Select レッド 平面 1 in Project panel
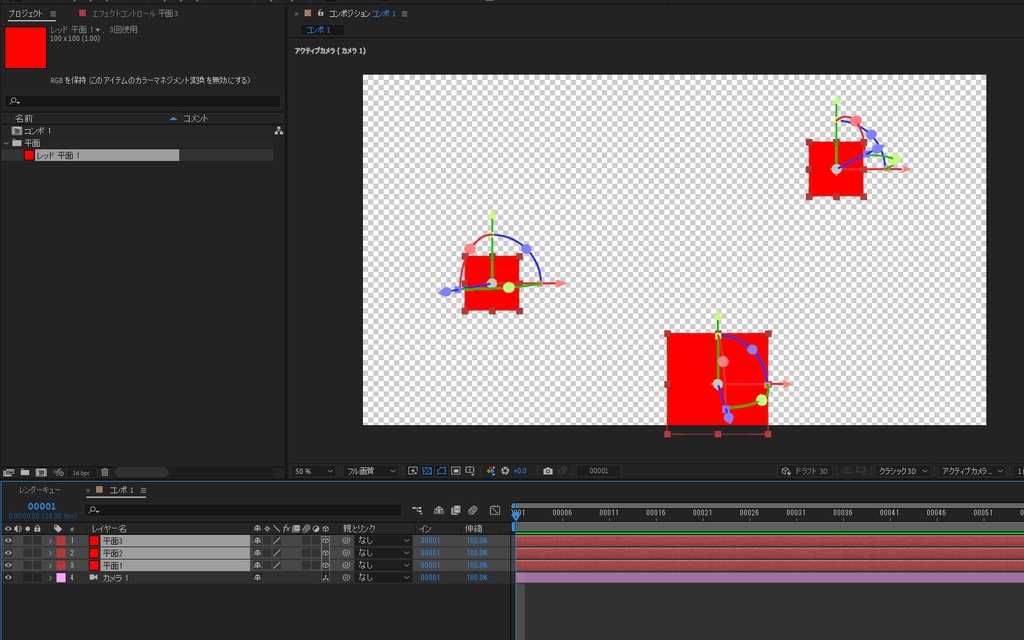The image size is (1024, 640). pos(57,155)
